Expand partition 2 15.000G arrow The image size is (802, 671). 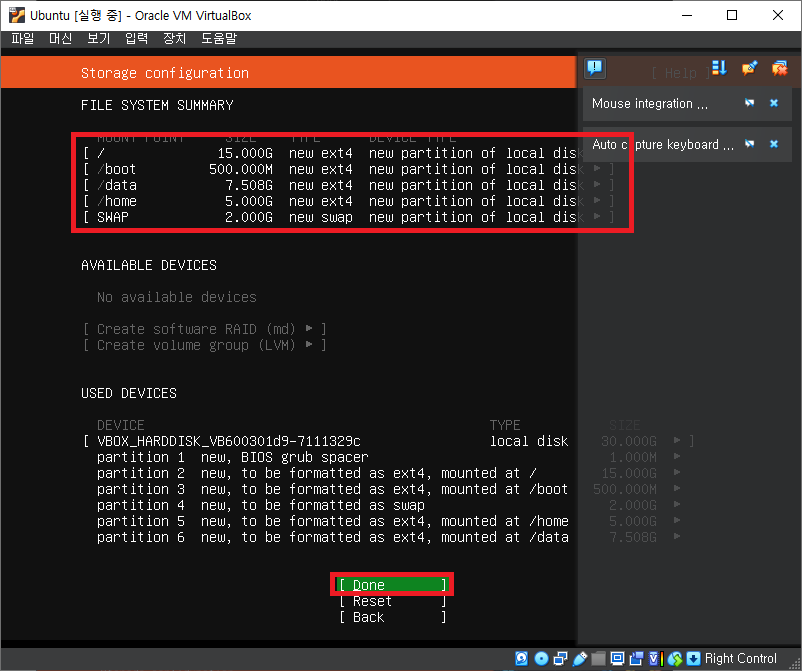pyautogui.click(x=677, y=472)
